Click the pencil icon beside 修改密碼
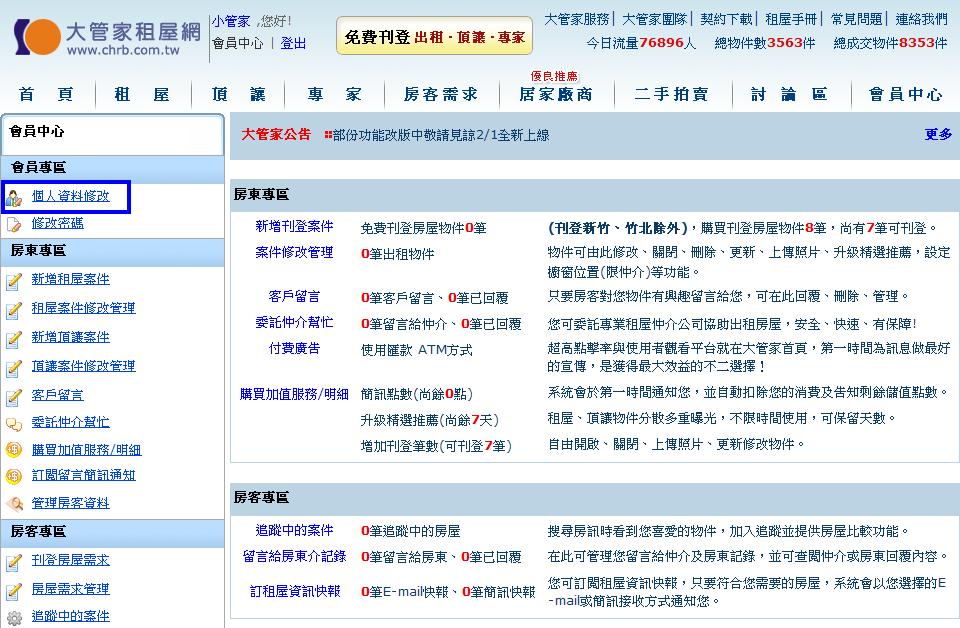Viewport: 960px width, 628px height. pos(14,224)
